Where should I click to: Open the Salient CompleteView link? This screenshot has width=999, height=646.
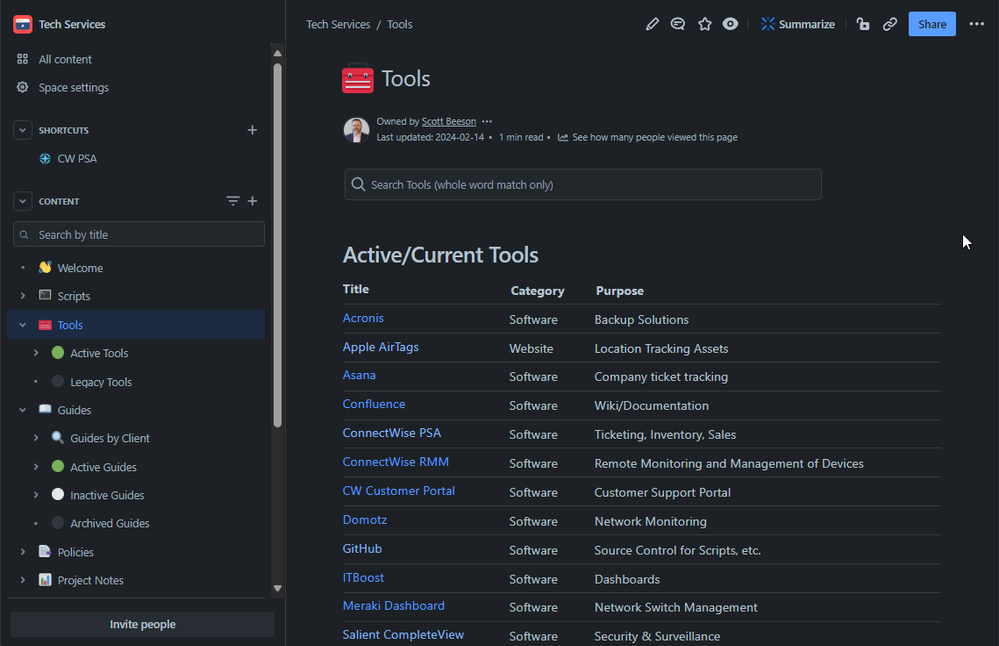click(x=403, y=635)
